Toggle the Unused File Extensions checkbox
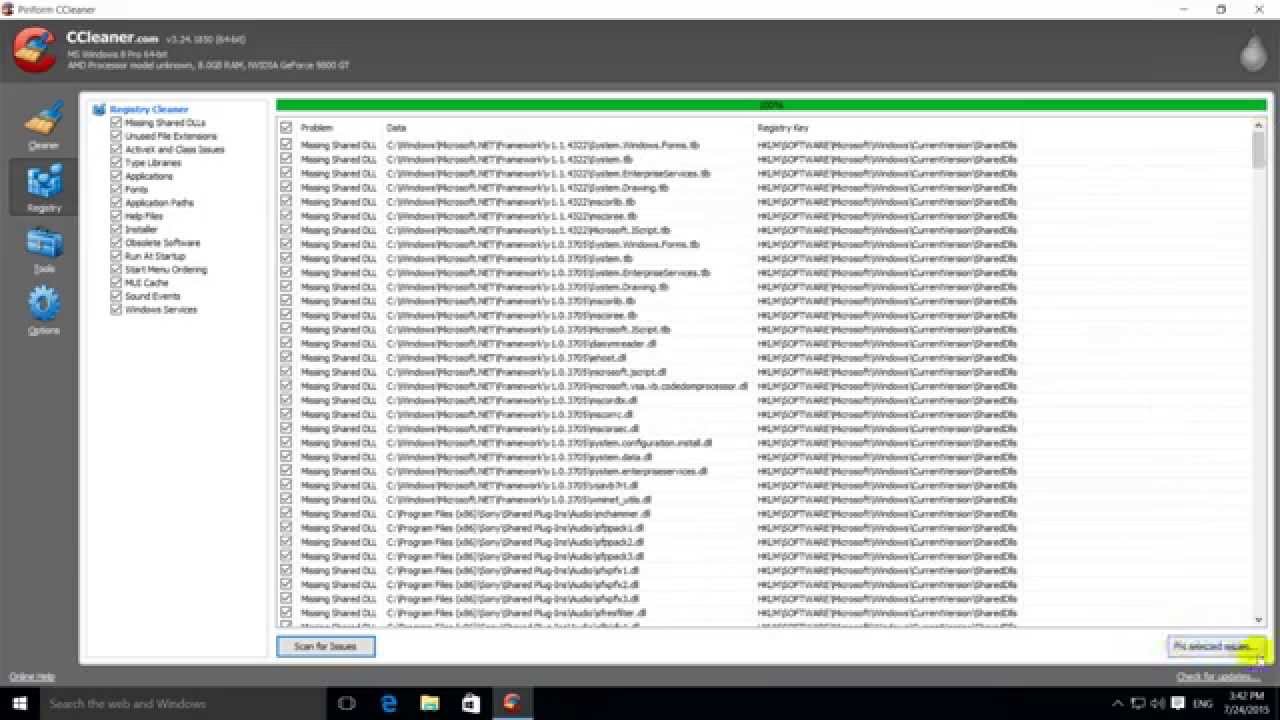 (116, 136)
